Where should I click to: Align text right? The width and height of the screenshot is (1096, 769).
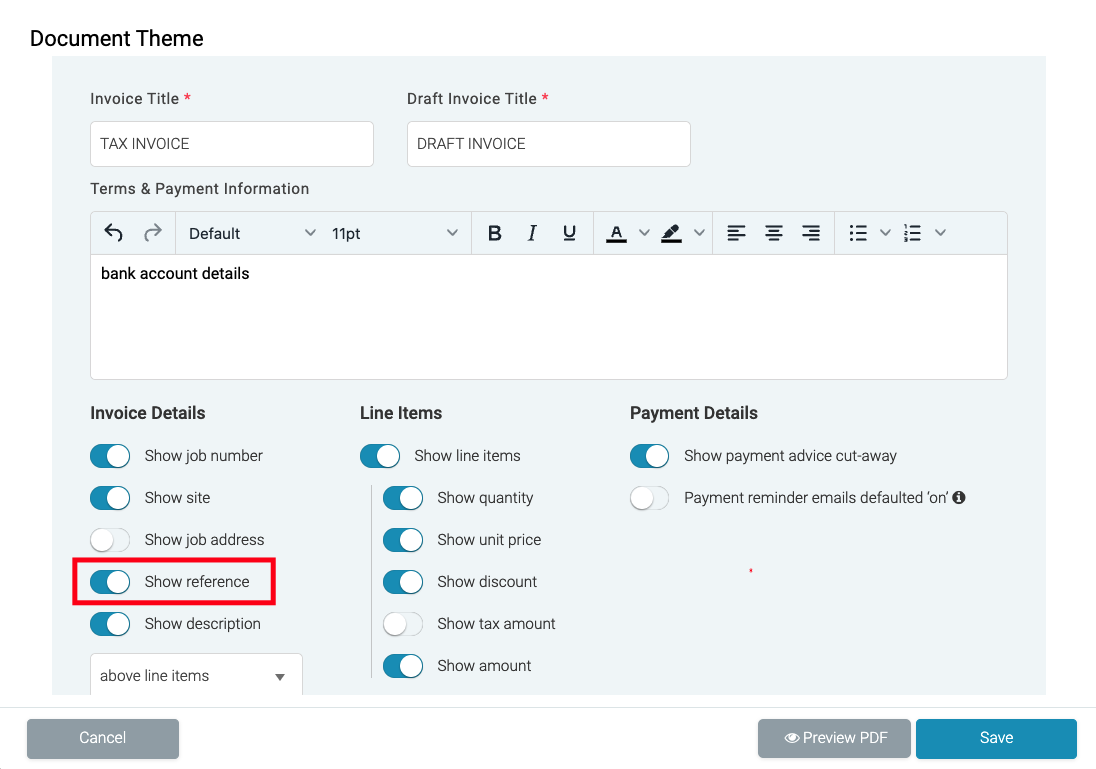click(x=811, y=233)
